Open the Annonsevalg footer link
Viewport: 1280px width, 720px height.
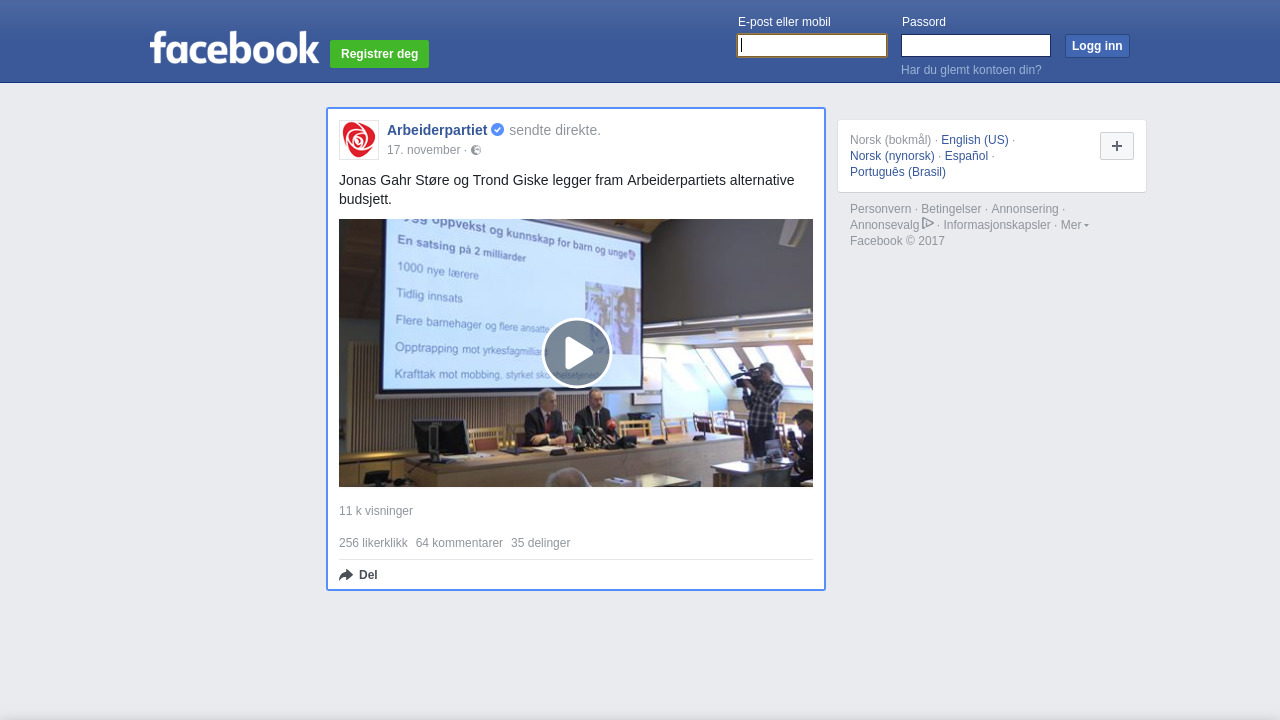(884, 225)
